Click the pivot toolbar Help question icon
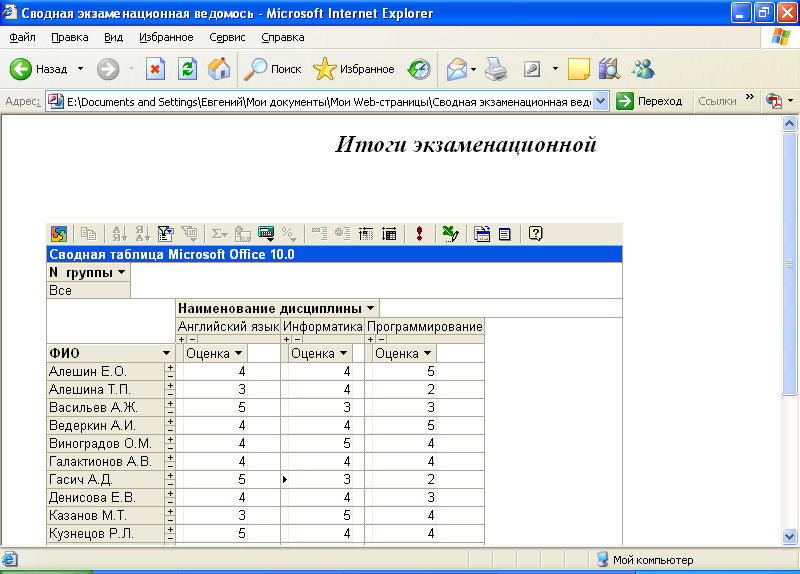The height and width of the screenshot is (574, 800). (535, 234)
